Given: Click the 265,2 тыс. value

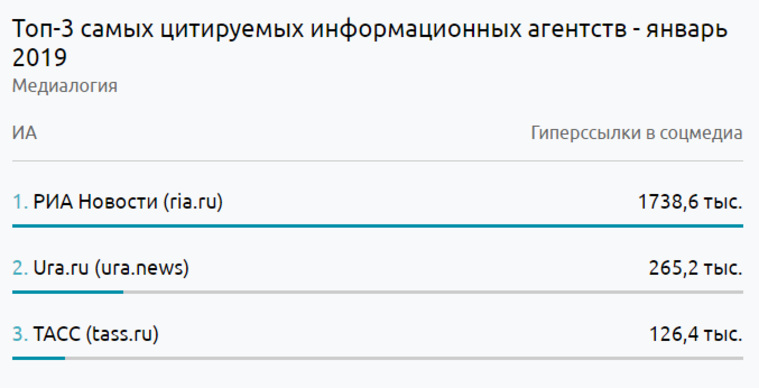Looking at the screenshot, I should pyautogui.click(x=696, y=268).
